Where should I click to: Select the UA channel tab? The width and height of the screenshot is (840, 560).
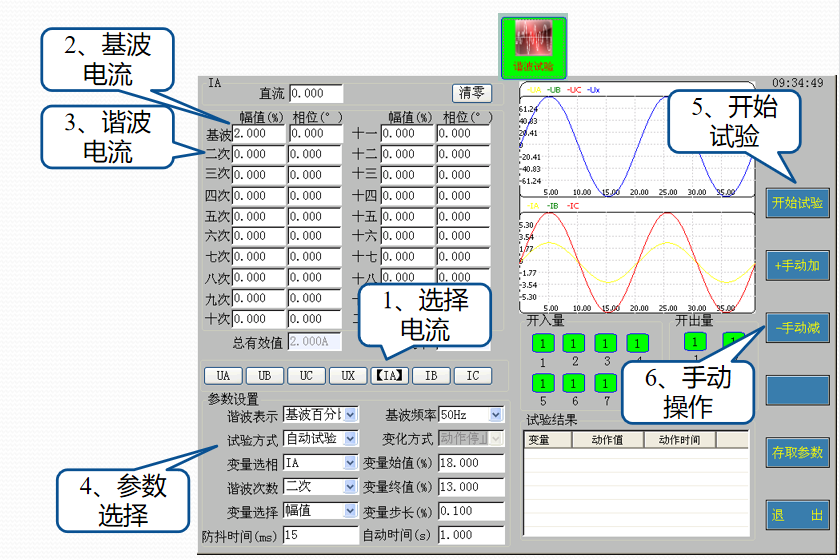(x=223, y=376)
